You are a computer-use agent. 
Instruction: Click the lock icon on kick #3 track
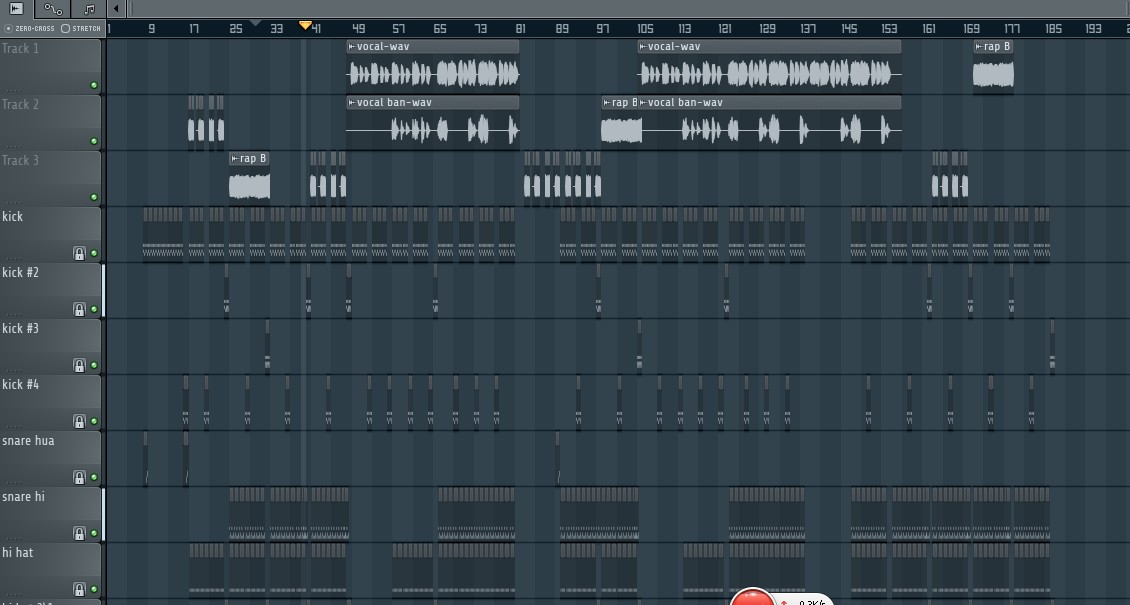coord(79,365)
